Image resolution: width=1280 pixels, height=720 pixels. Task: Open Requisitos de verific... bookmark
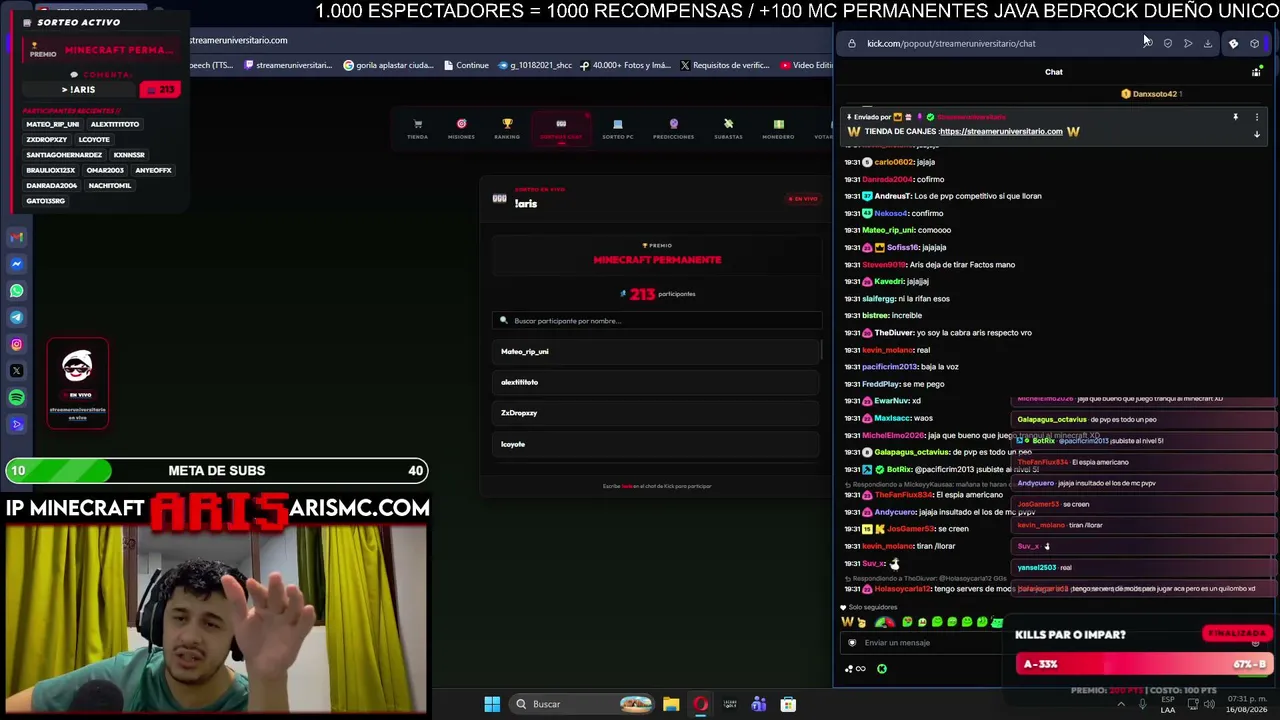(x=725, y=65)
